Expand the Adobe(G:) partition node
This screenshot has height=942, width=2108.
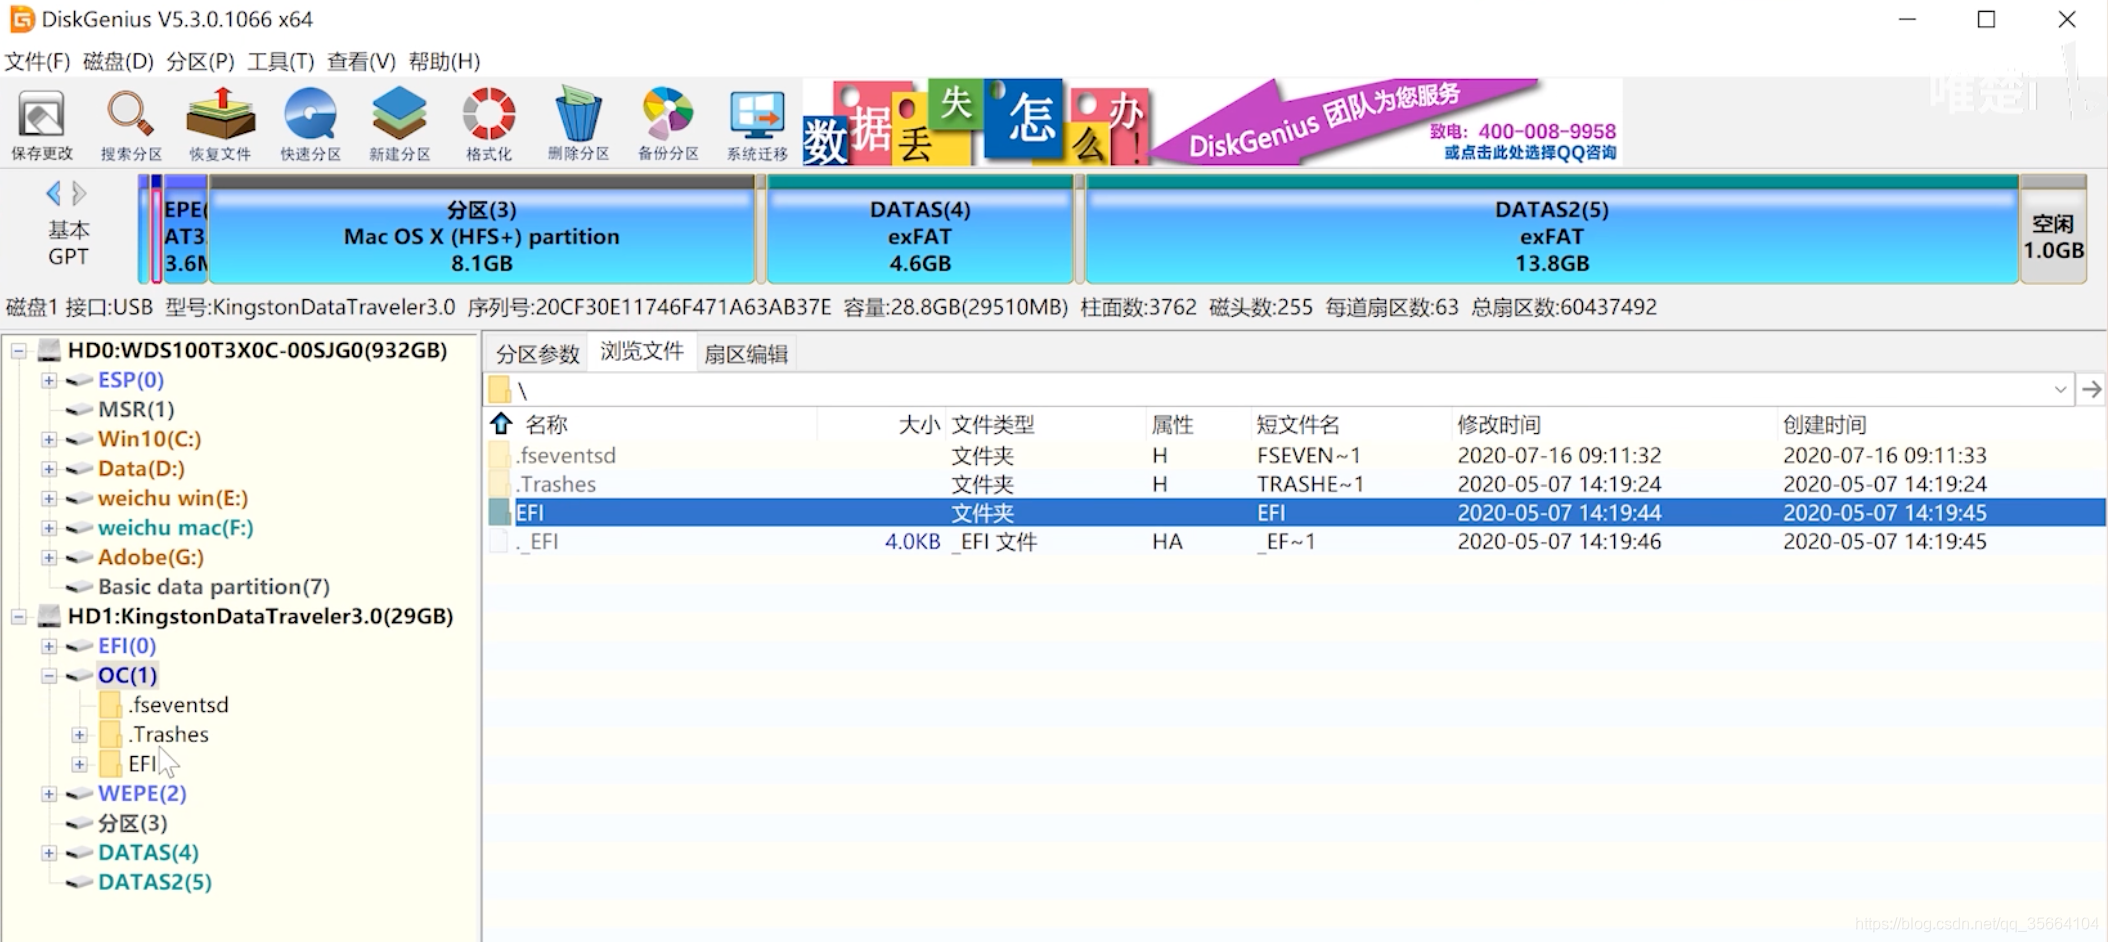point(48,557)
